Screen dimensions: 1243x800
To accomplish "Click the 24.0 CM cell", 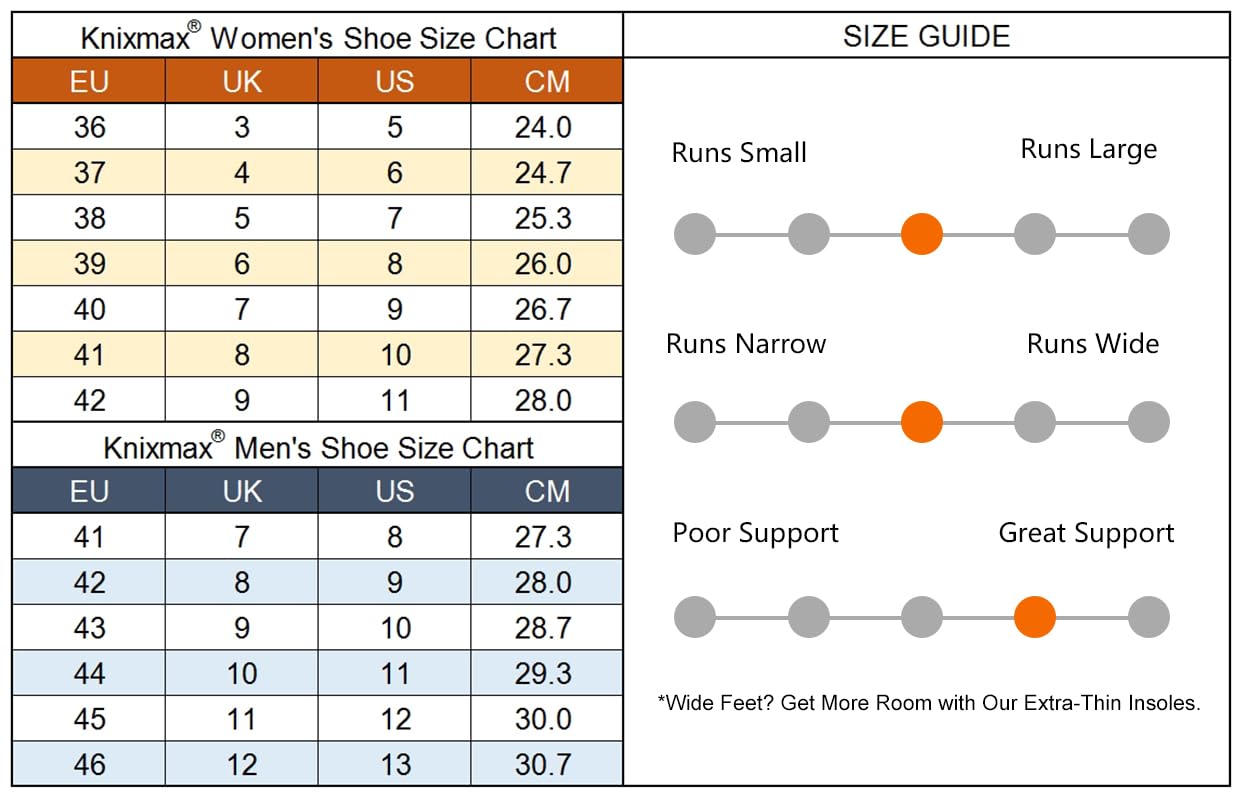I will coord(547,127).
